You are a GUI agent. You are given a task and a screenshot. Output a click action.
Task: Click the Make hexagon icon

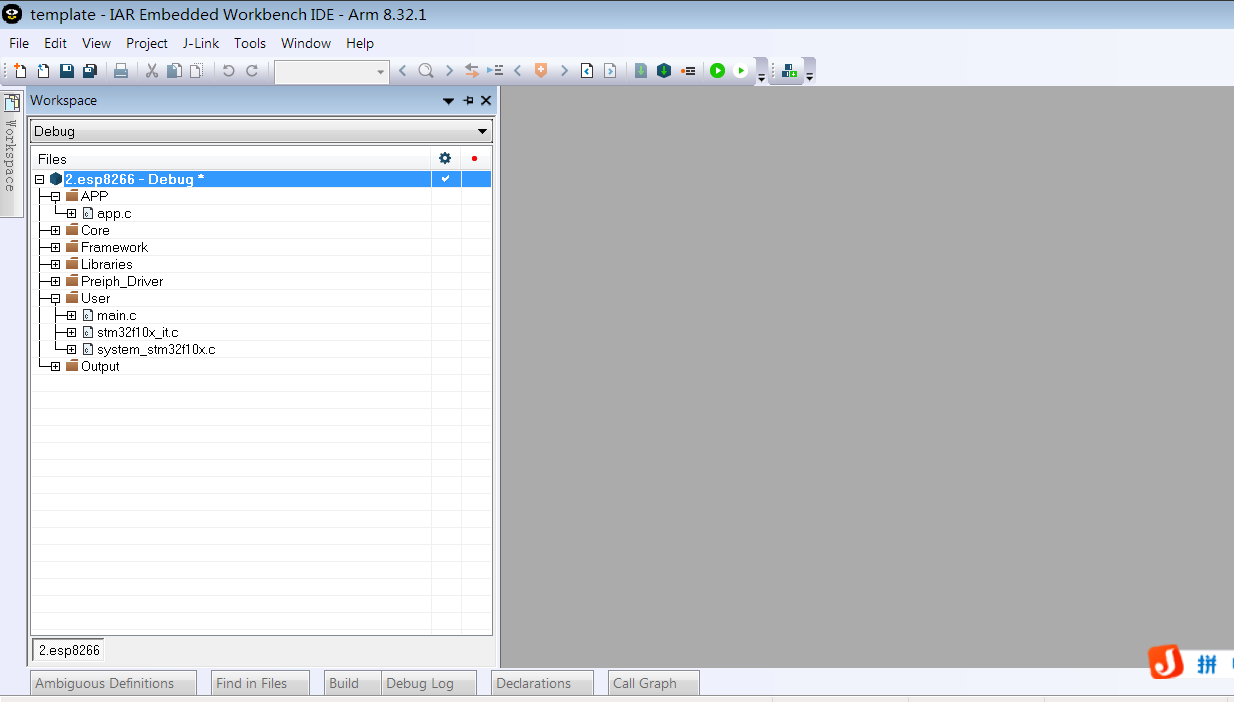click(664, 71)
